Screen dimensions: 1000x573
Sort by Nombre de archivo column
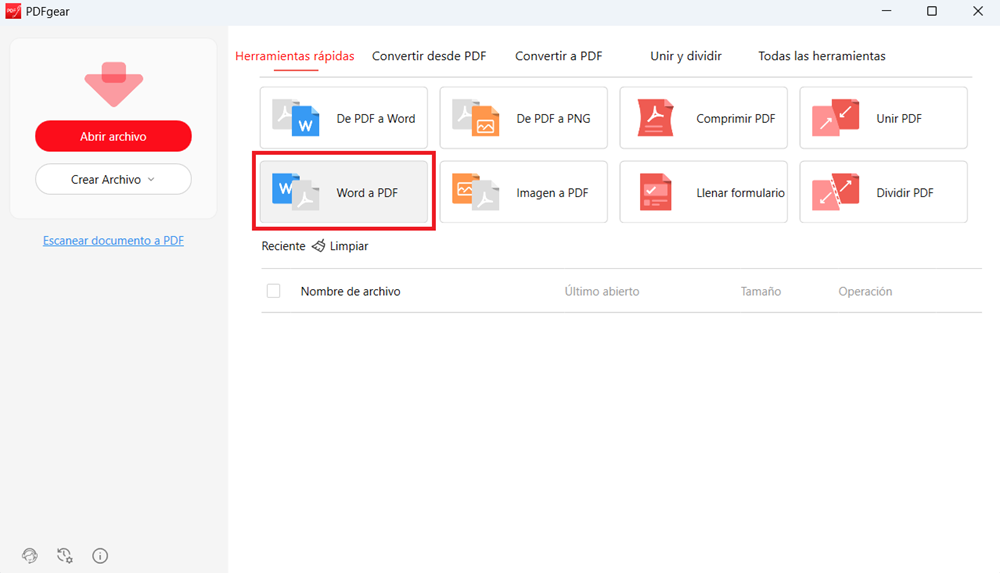pos(351,292)
